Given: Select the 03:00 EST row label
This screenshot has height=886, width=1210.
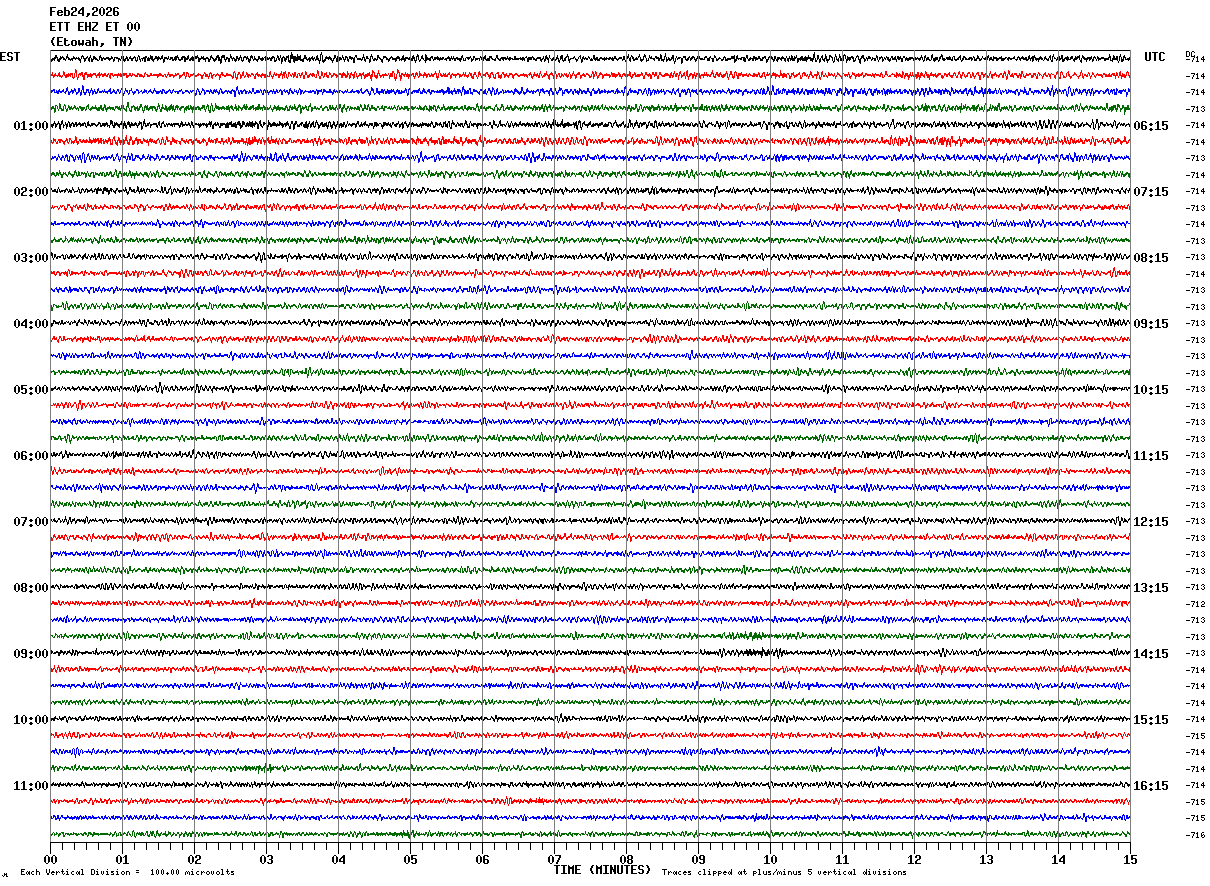Looking at the screenshot, I should tap(31, 258).
